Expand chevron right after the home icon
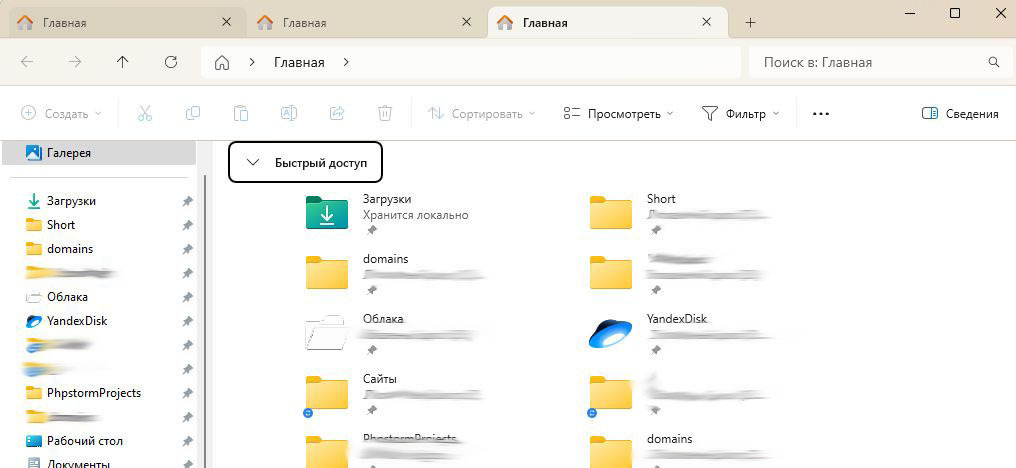 [252, 63]
